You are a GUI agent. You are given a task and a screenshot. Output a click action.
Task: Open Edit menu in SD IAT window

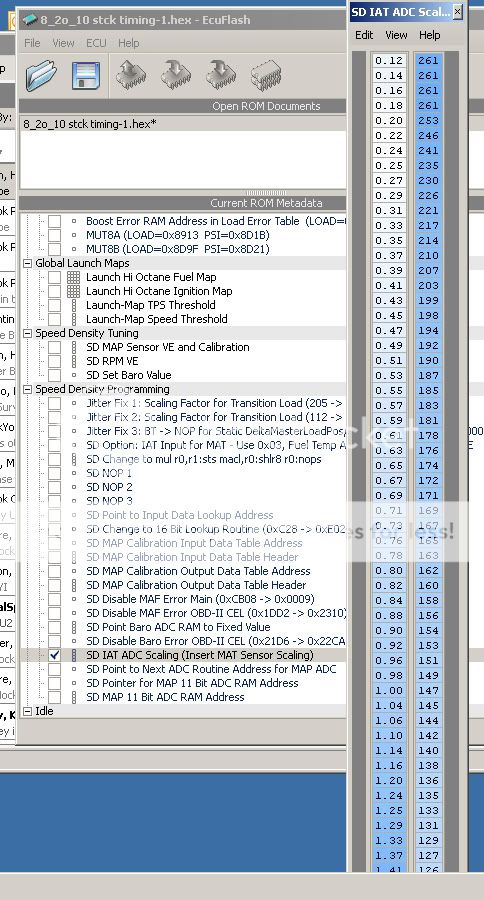pyautogui.click(x=364, y=35)
